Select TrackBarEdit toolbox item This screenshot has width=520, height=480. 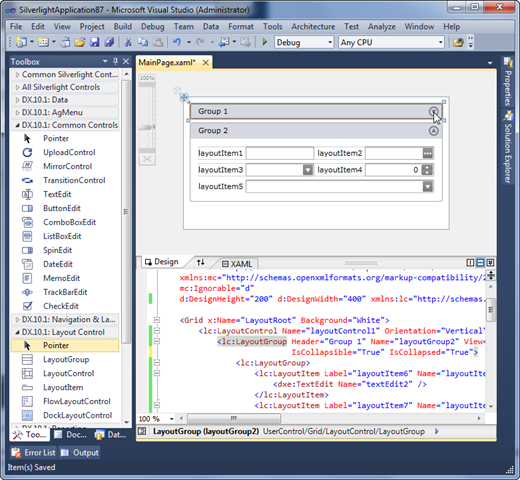point(65,292)
